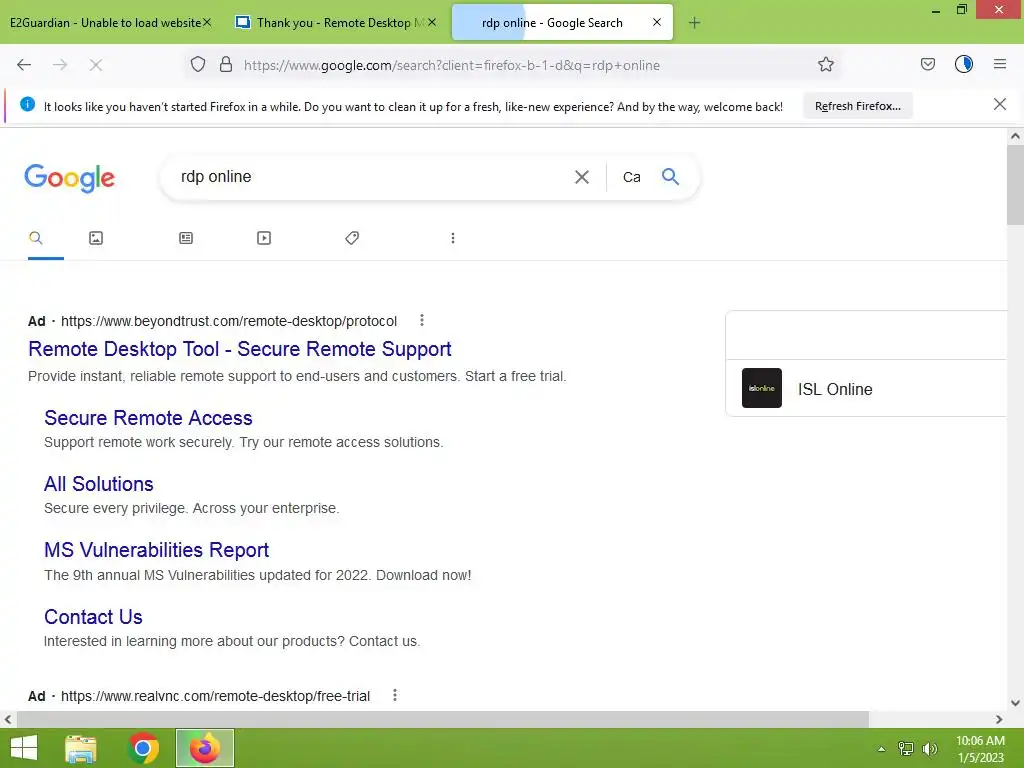Switch to News search results tab

click(x=186, y=238)
